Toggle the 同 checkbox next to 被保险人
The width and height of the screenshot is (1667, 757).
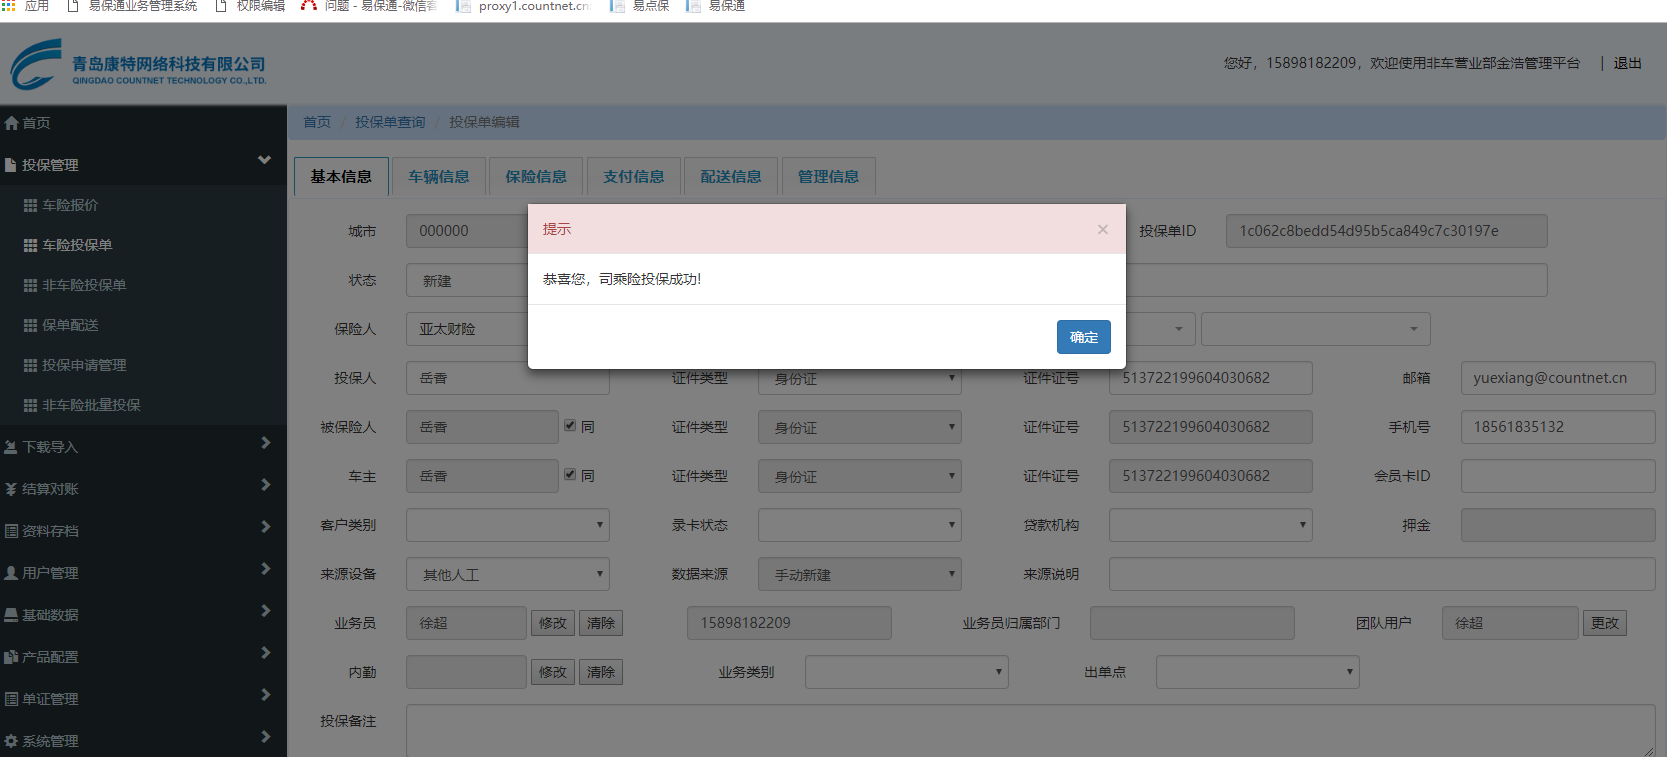pyautogui.click(x=570, y=426)
